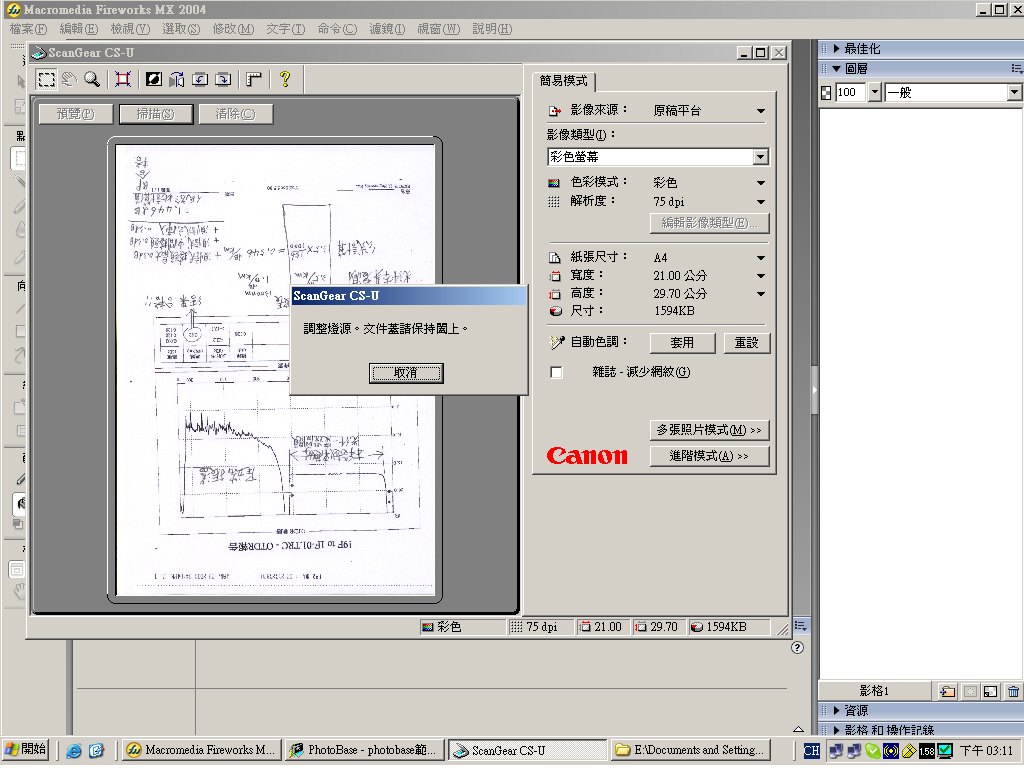Image resolution: width=1024 pixels, height=768 pixels.
Task: Open the properties panel options list icon
Action: [x=801, y=626]
